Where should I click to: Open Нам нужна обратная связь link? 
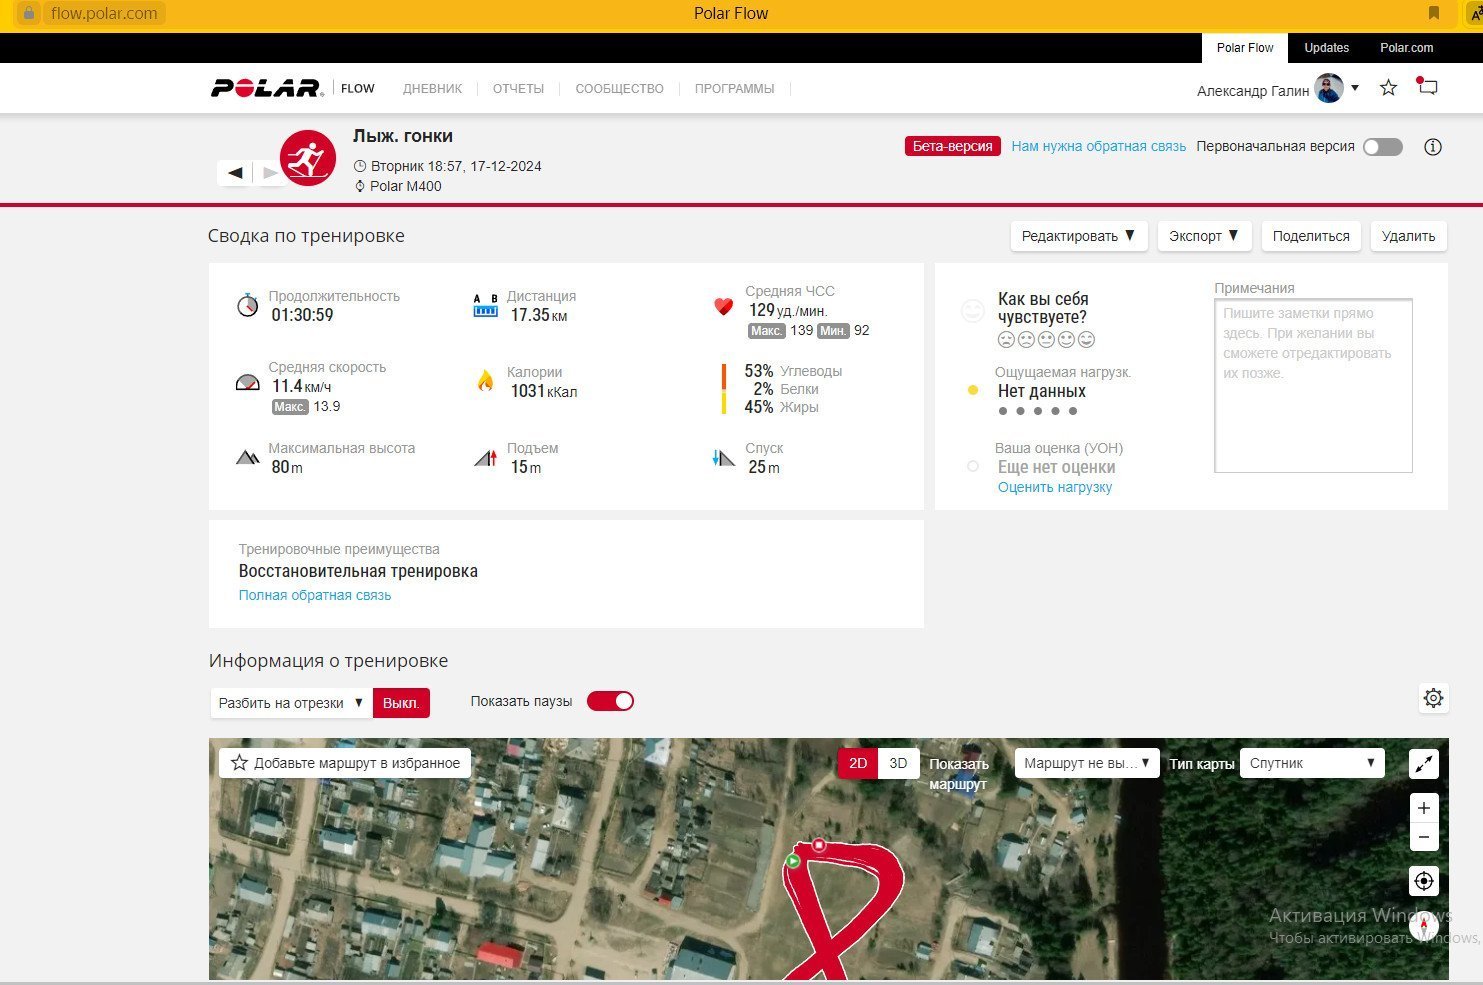pos(1098,146)
